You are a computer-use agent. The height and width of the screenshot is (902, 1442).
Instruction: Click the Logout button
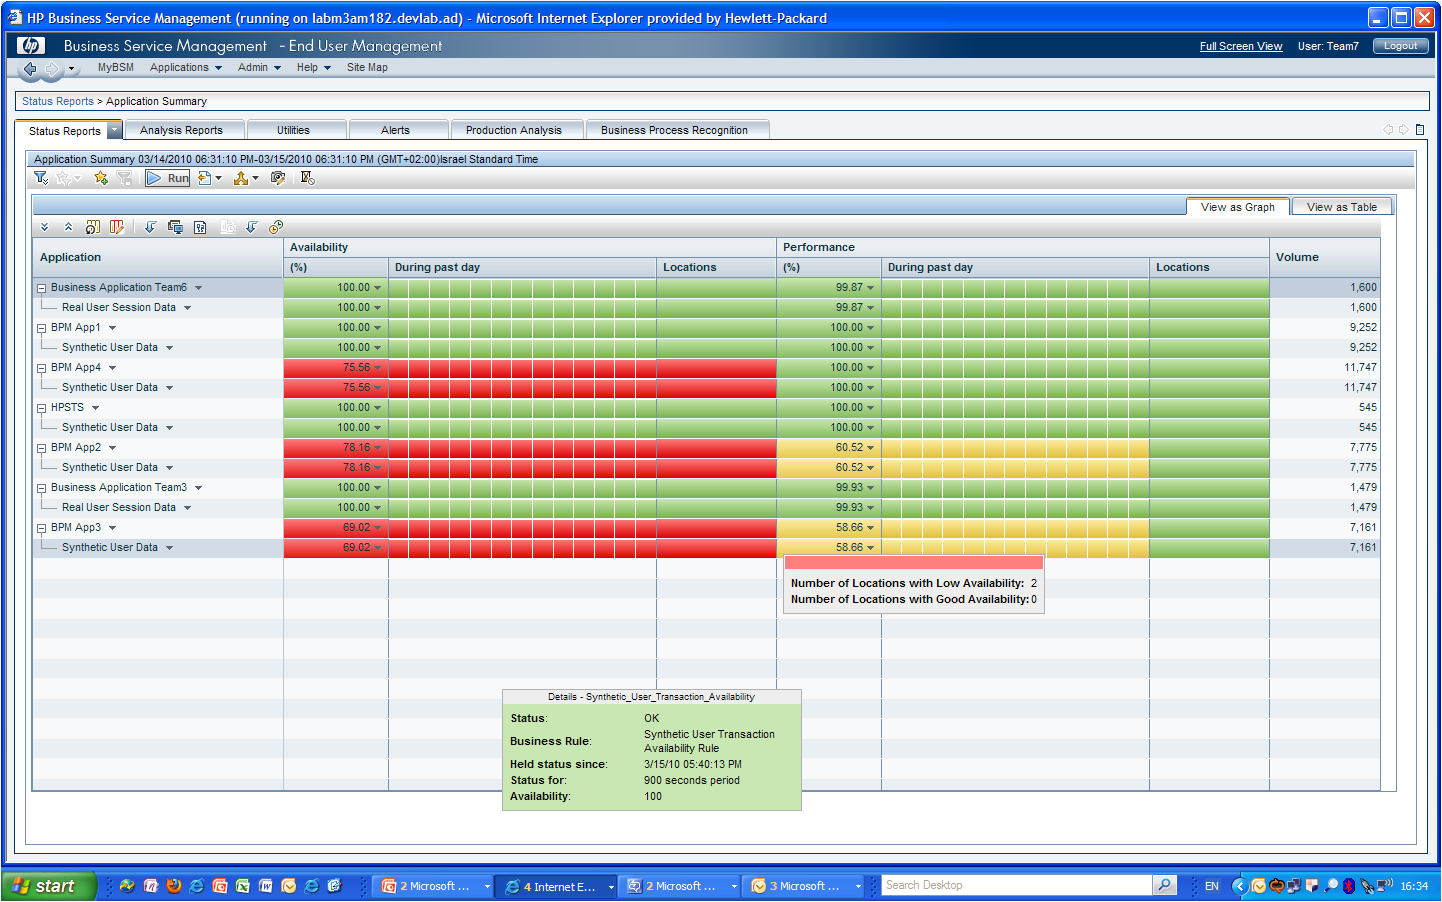1400,46
